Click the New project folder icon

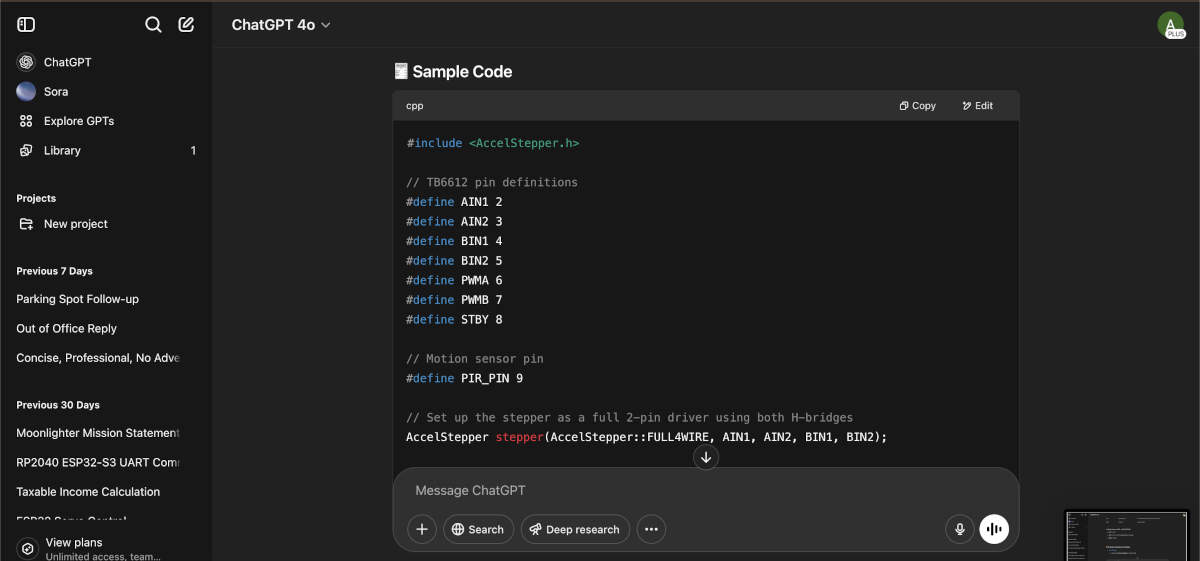(26, 224)
